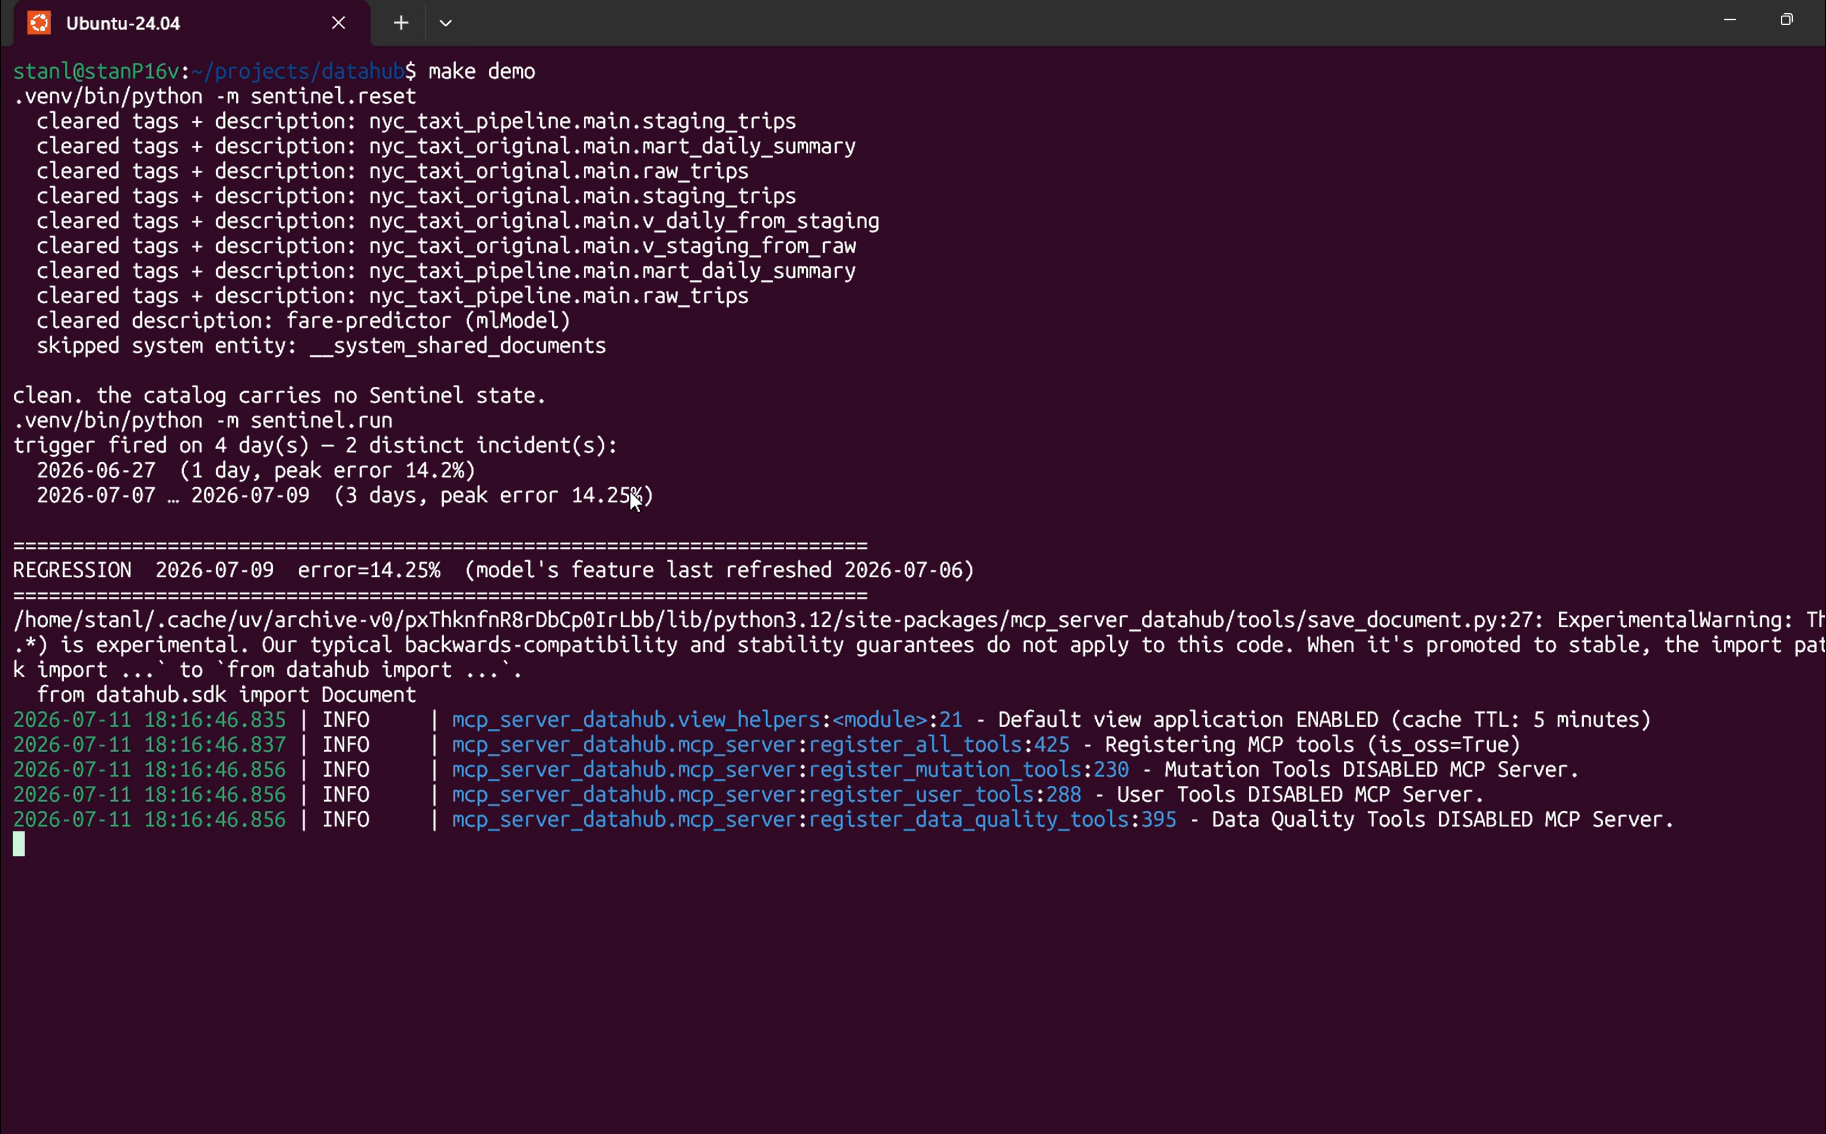
Task: Expand the new tab profile dropdown chevron
Action: coord(446,23)
